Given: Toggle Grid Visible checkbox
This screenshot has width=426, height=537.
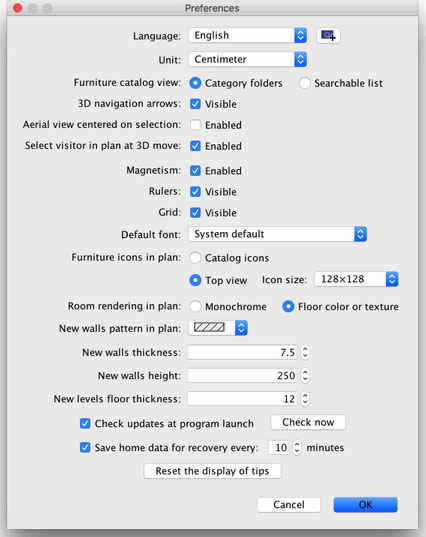Looking at the screenshot, I should click(x=195, y=212).
